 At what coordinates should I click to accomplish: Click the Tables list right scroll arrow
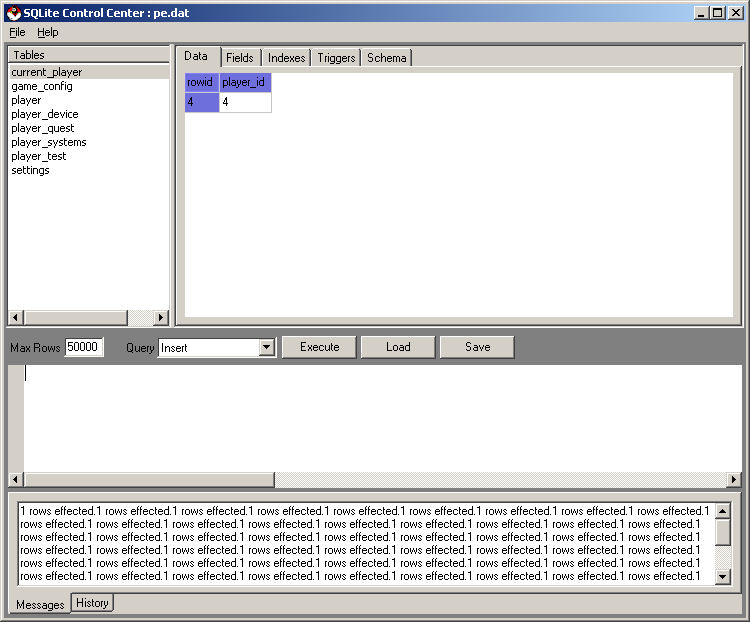[x=161, y=317]
